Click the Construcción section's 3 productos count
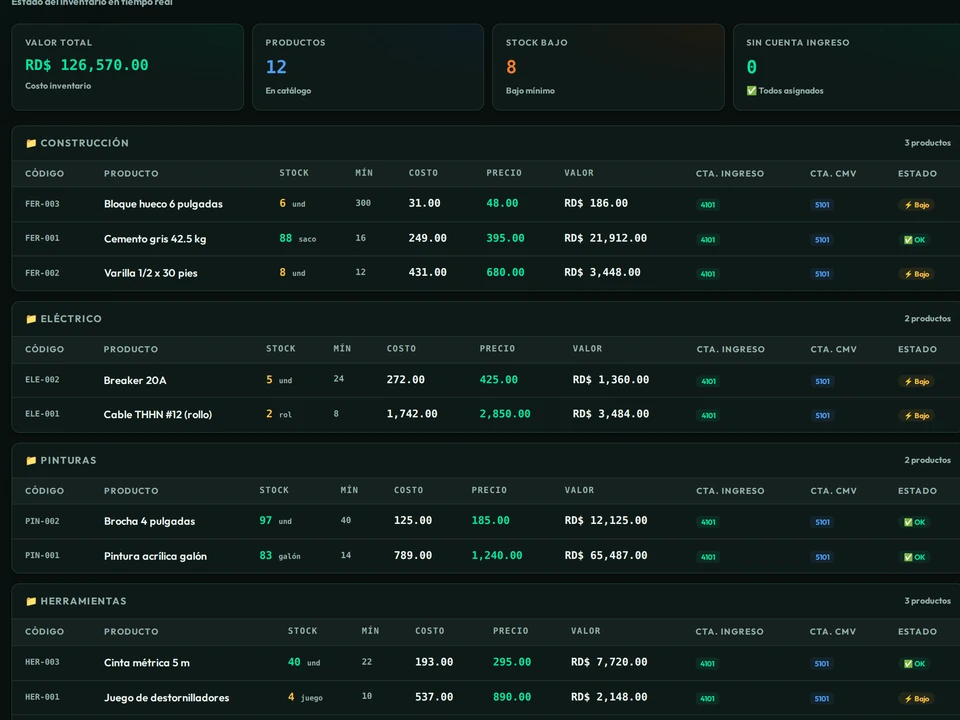Image resolution: width=960 pixels, height=720 pixels. tap(928, 143)
